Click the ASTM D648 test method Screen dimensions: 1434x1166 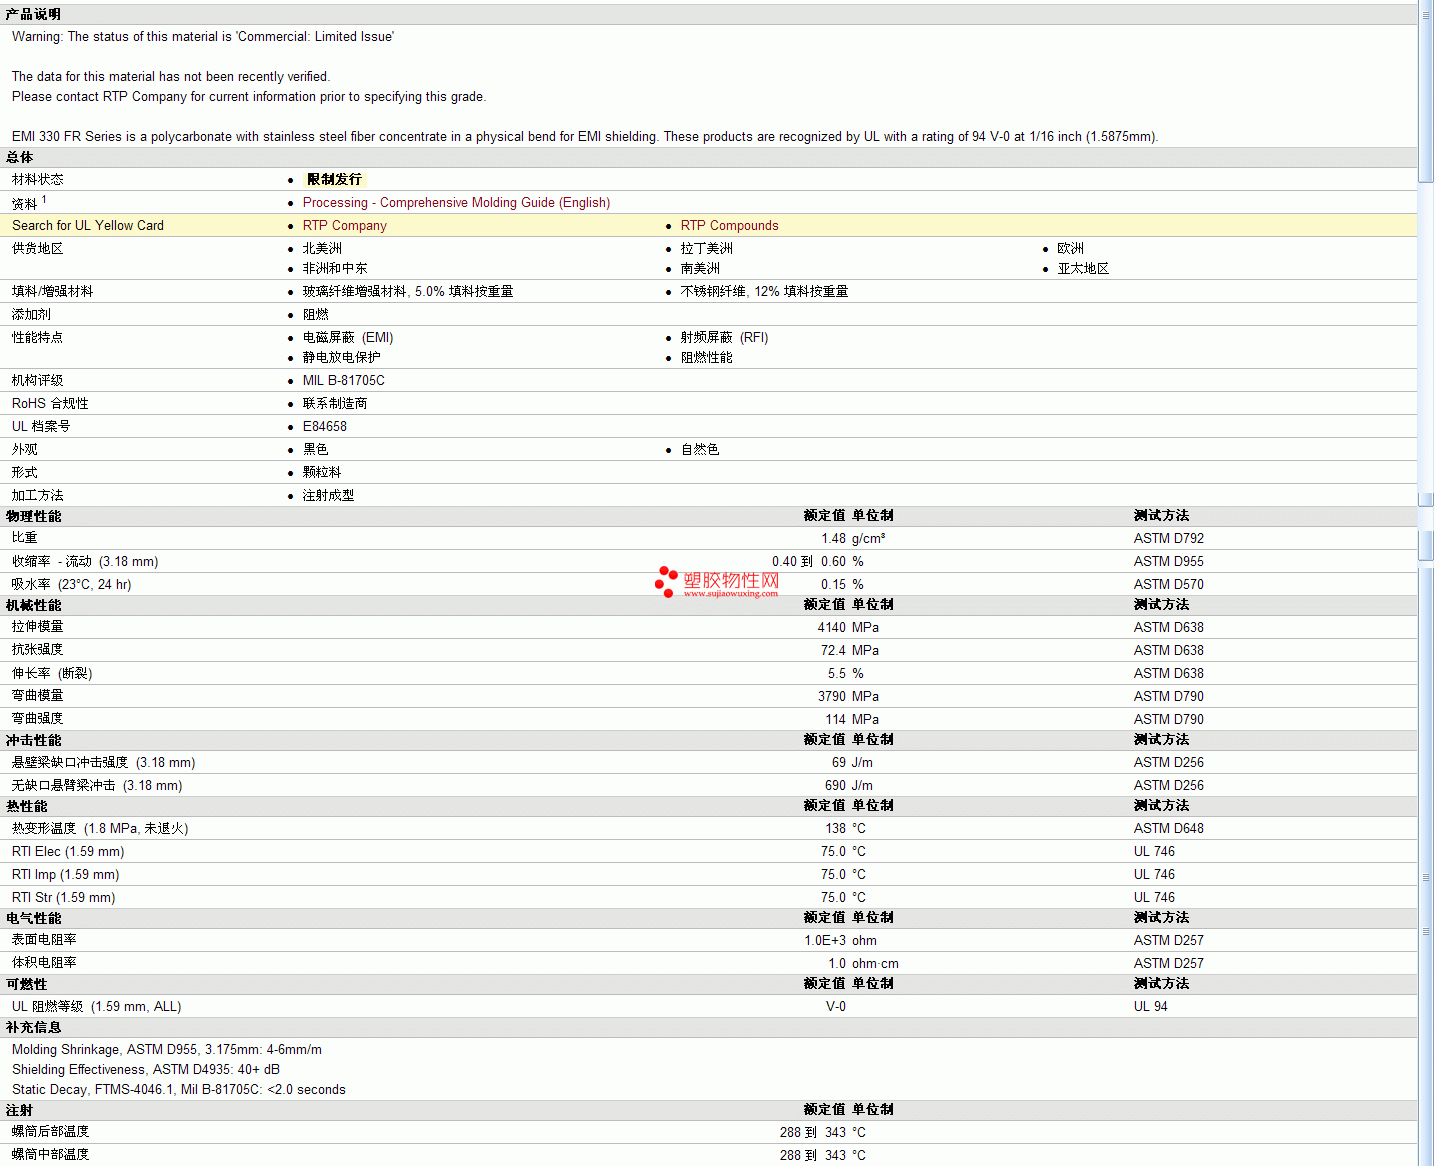1168,828
